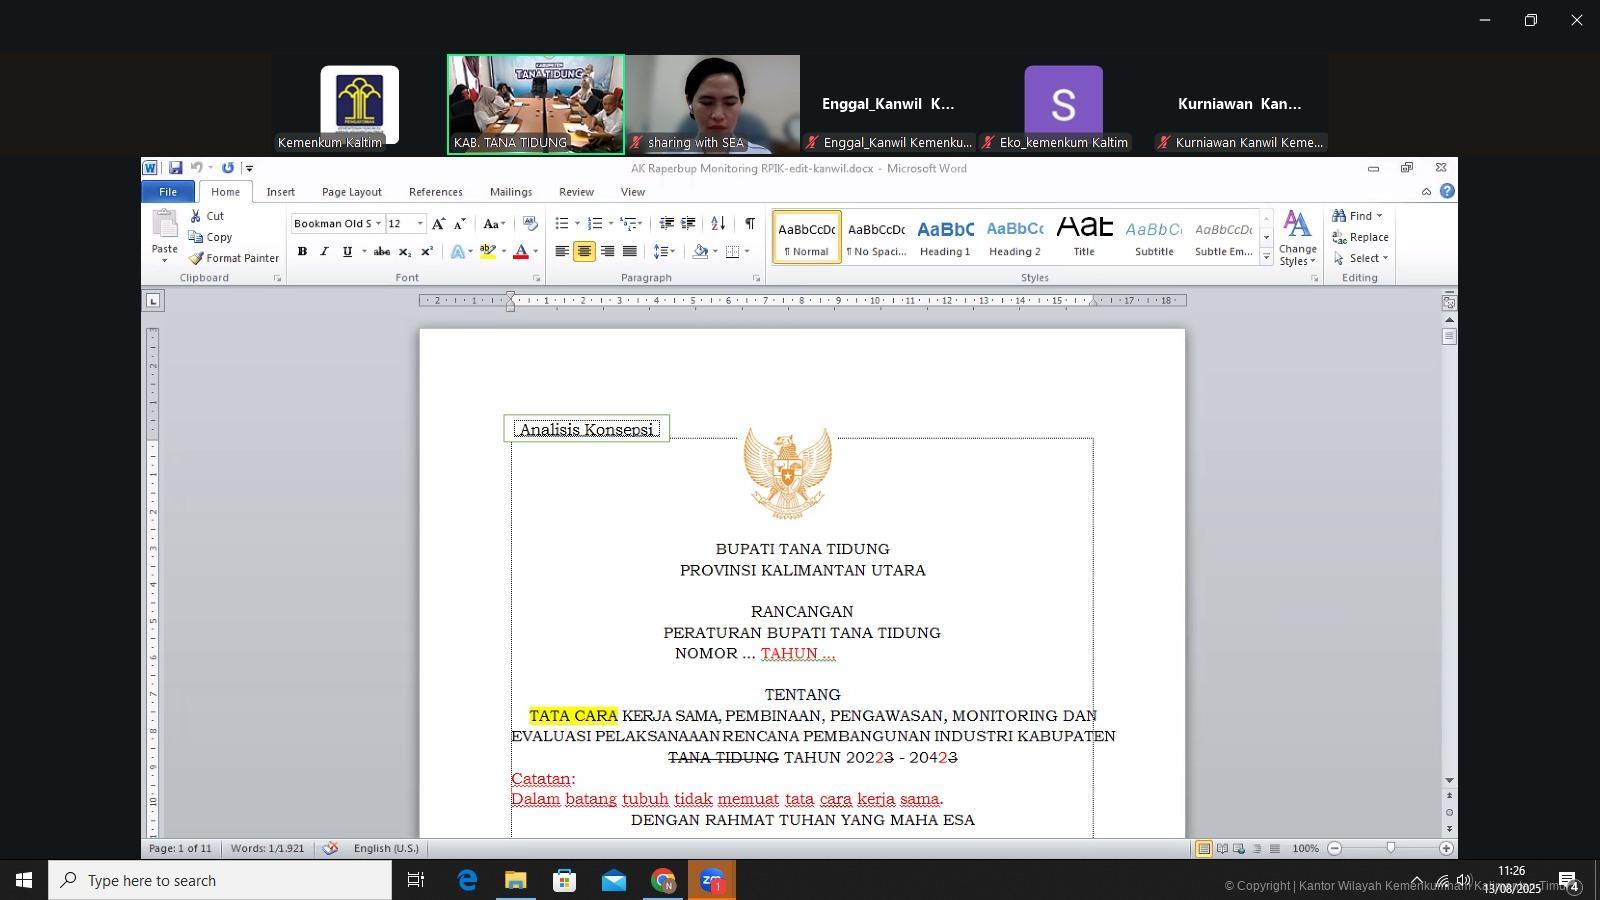The height and width of the screenshot is (900, 1600).
Task: Switch to Web Layout view icon
Action: (x=1240, y=849)
